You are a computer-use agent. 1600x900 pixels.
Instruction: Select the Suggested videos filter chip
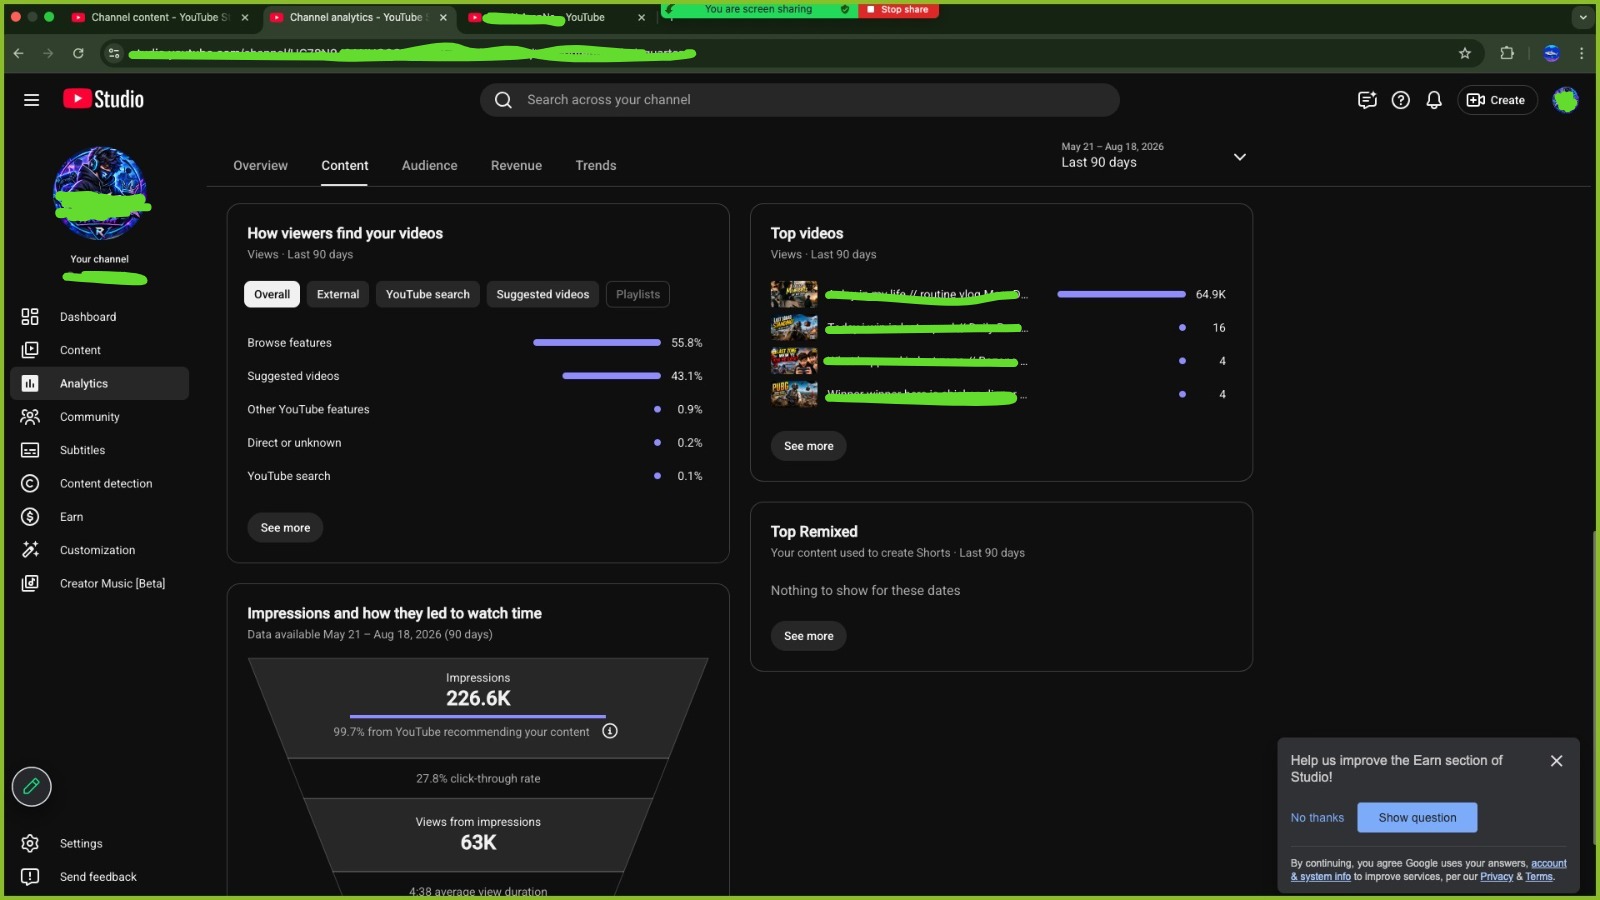[543, 294]
